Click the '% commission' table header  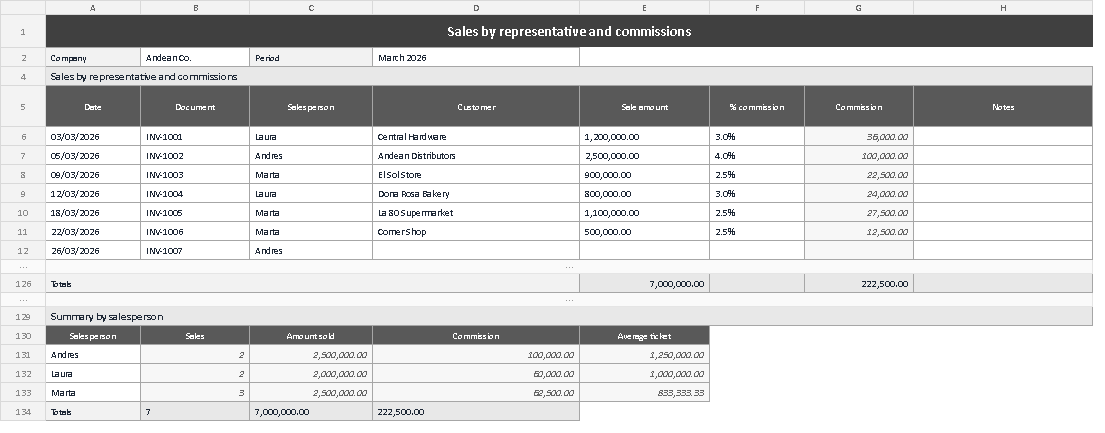[x=757, y=106]
